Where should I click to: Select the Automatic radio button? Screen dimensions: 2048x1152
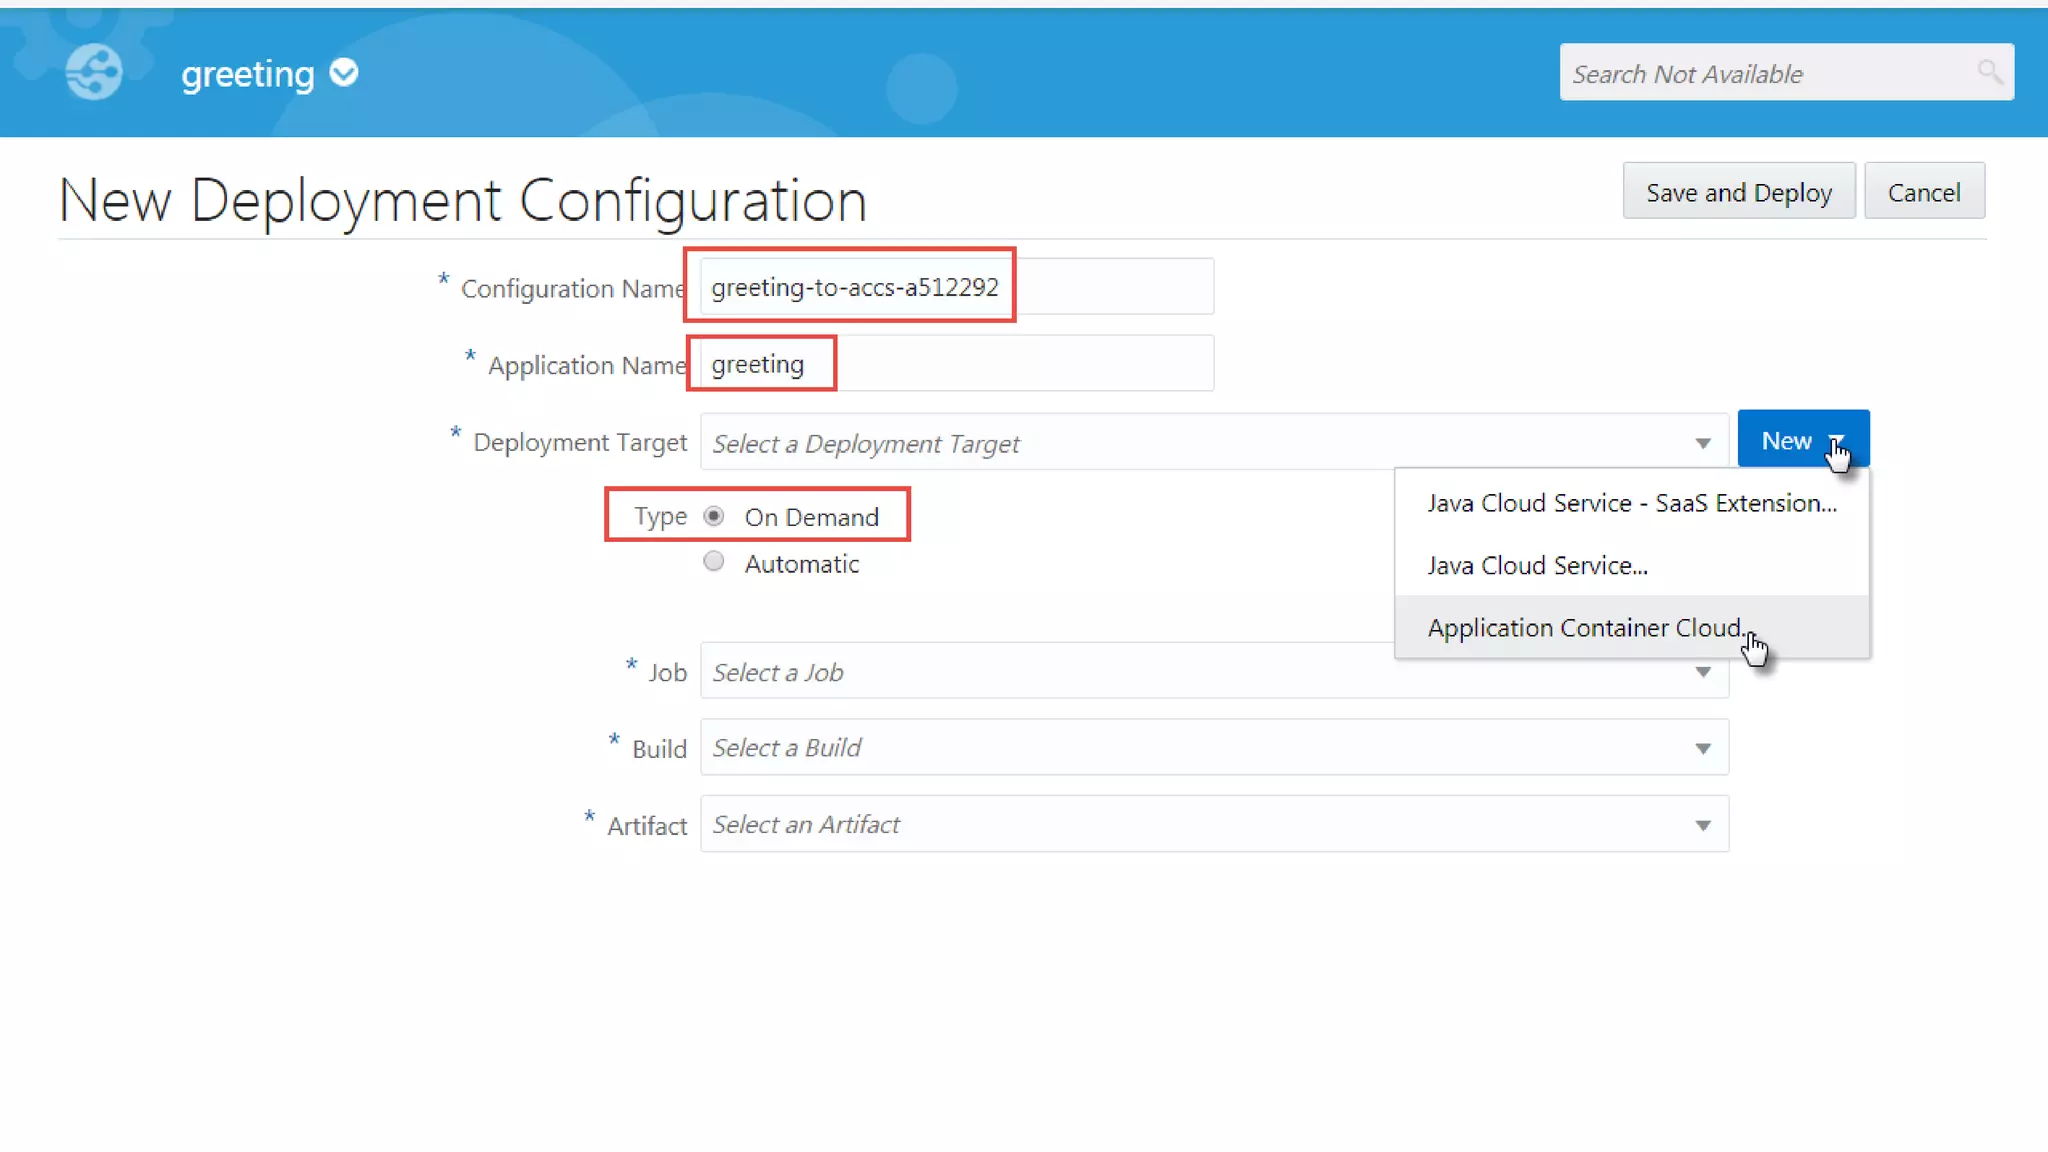(x=713, y=562)
